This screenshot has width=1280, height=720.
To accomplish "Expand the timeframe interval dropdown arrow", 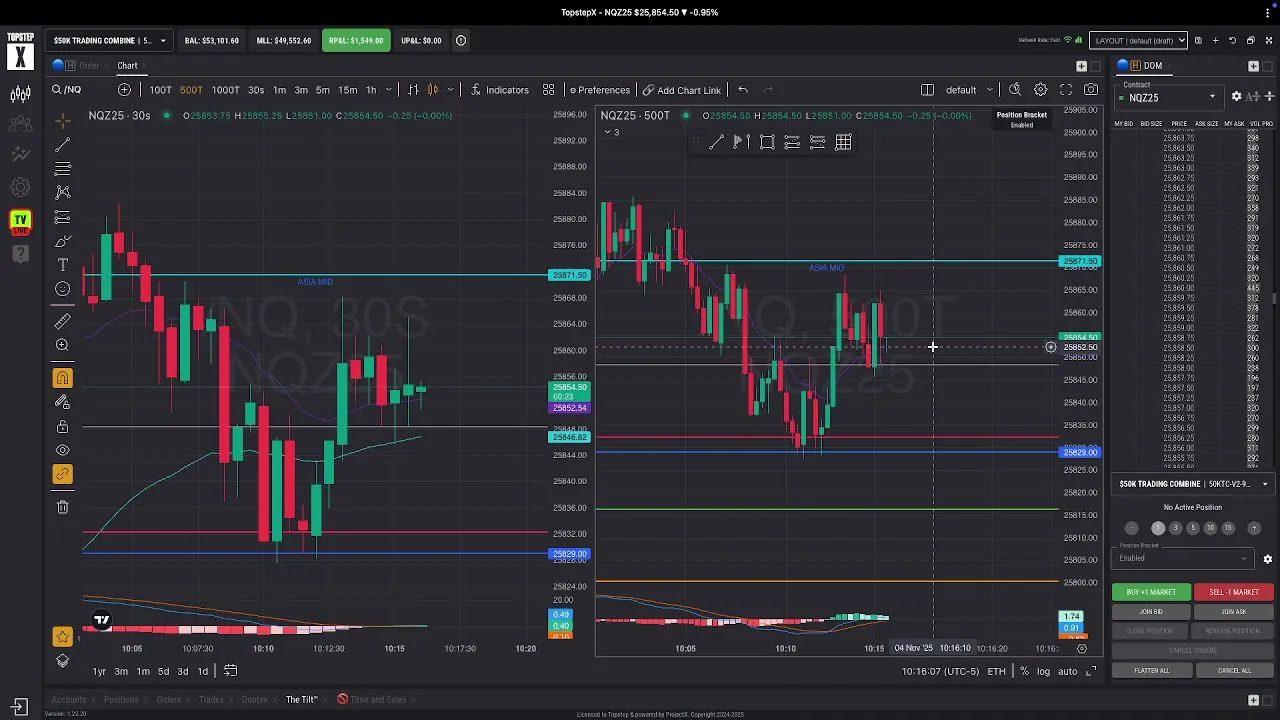I will 389,90.
